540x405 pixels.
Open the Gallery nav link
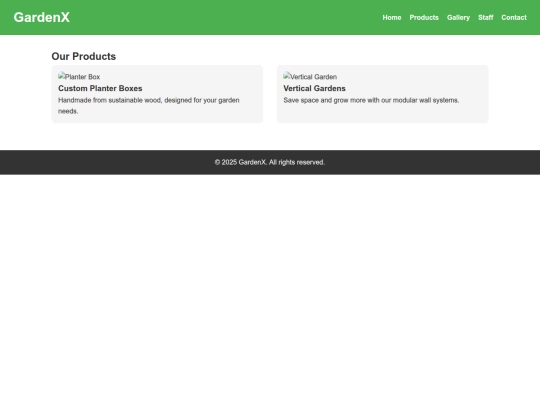458,18
